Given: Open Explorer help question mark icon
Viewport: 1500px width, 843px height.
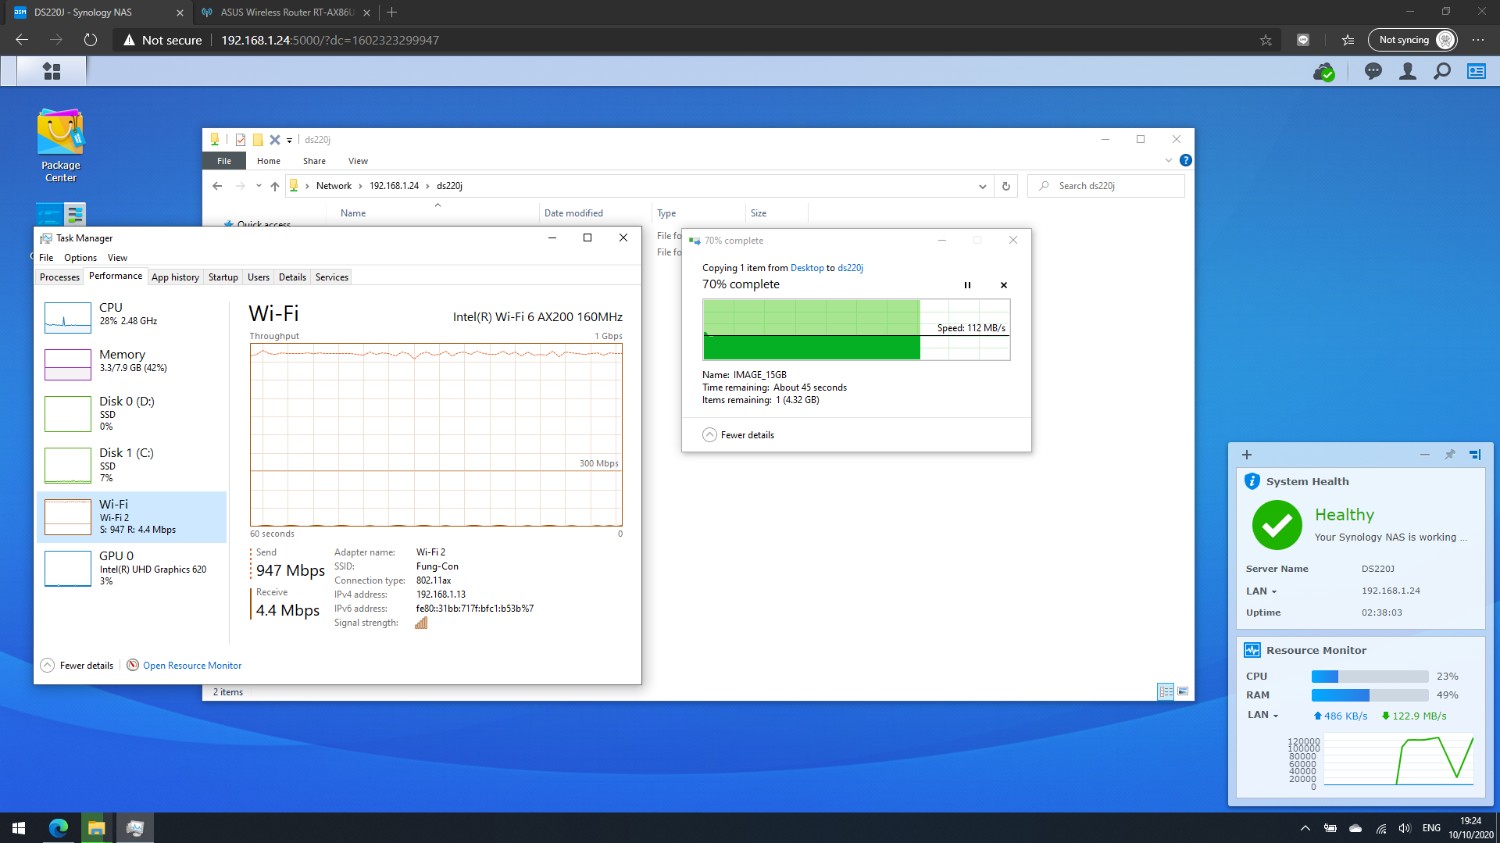Looking at the screenshot, I should click(1185, 160).
